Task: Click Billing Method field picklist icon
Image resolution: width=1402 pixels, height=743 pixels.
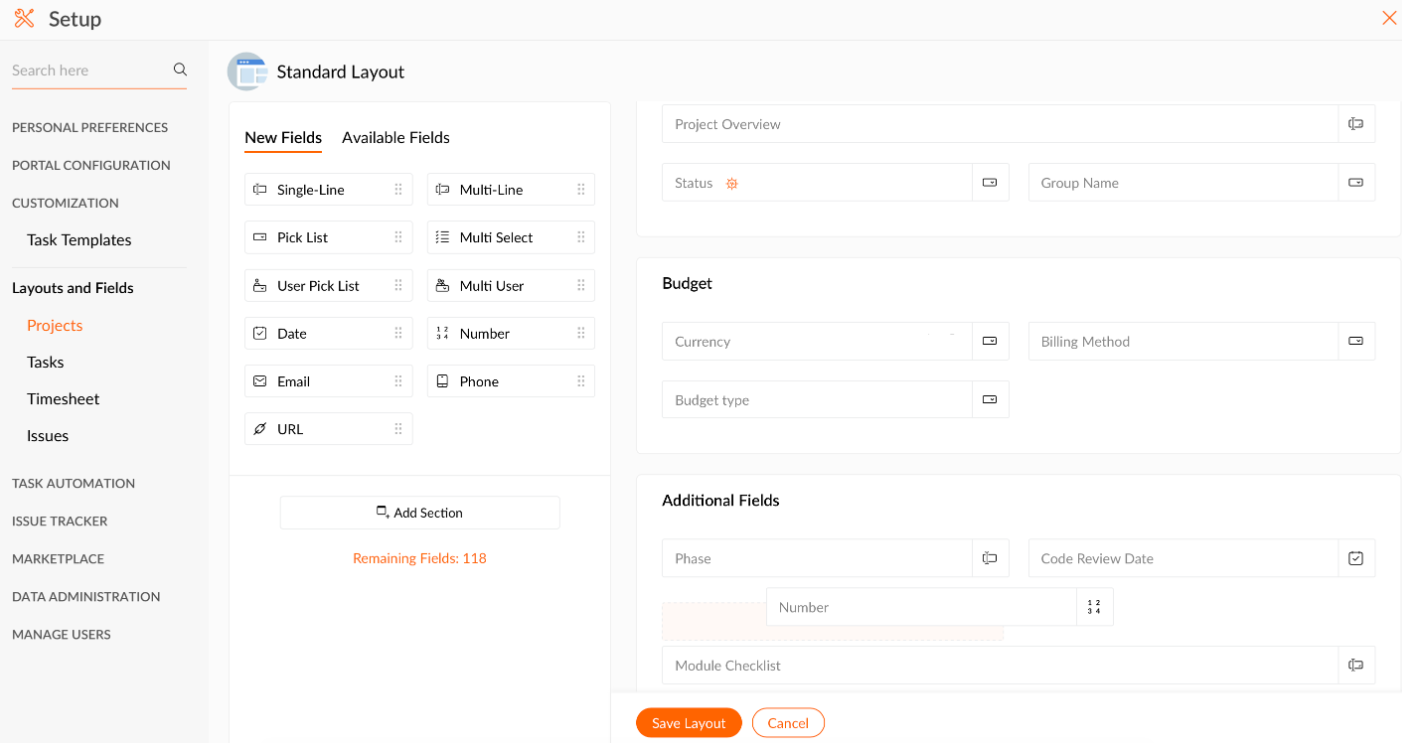Action: [x=1356, y=341]
